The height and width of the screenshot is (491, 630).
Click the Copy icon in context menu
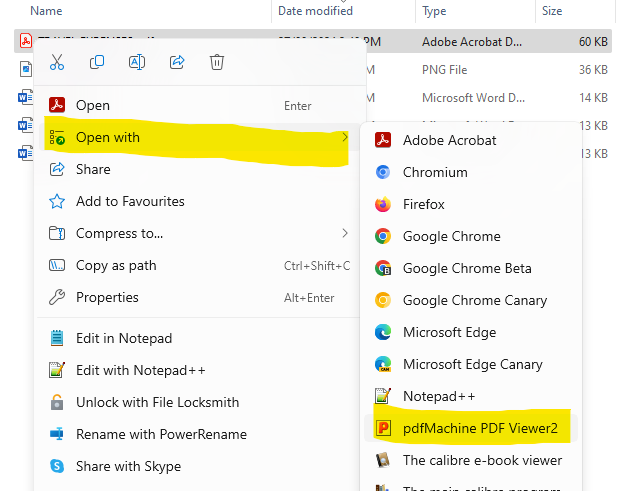[97, 62]
